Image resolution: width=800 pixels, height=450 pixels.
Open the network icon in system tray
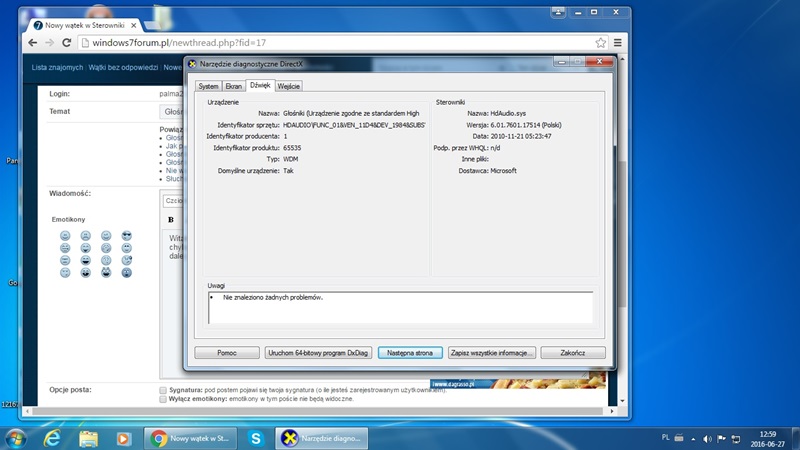736,438
